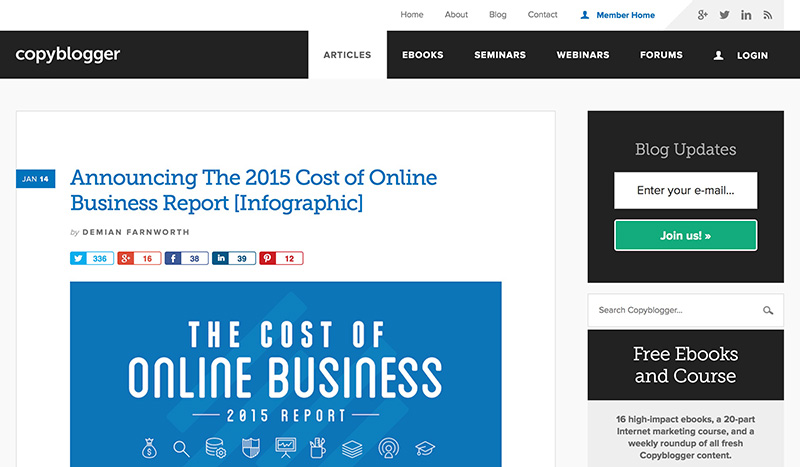Open the RSS feed icon

coord(768,15)
